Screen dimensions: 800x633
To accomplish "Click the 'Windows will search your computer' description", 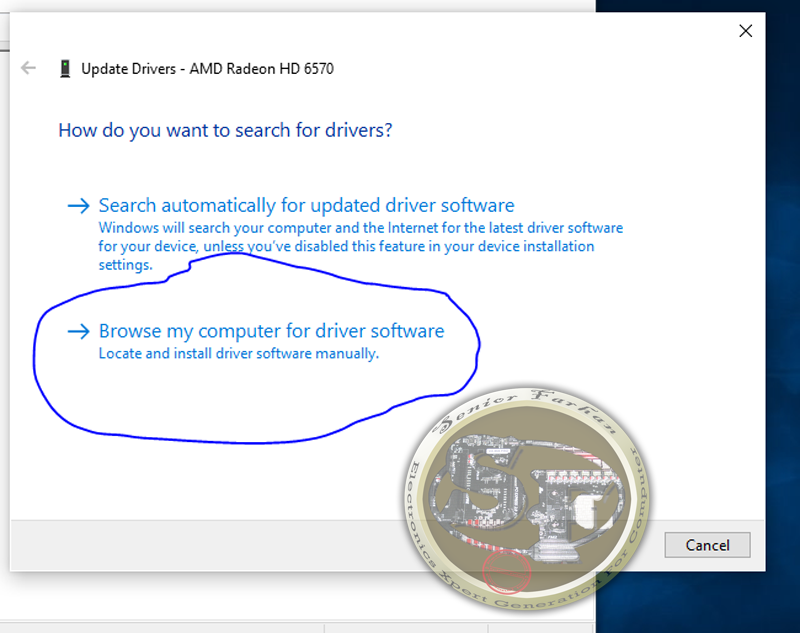I will pyautogui.click(x=361, y=246).
